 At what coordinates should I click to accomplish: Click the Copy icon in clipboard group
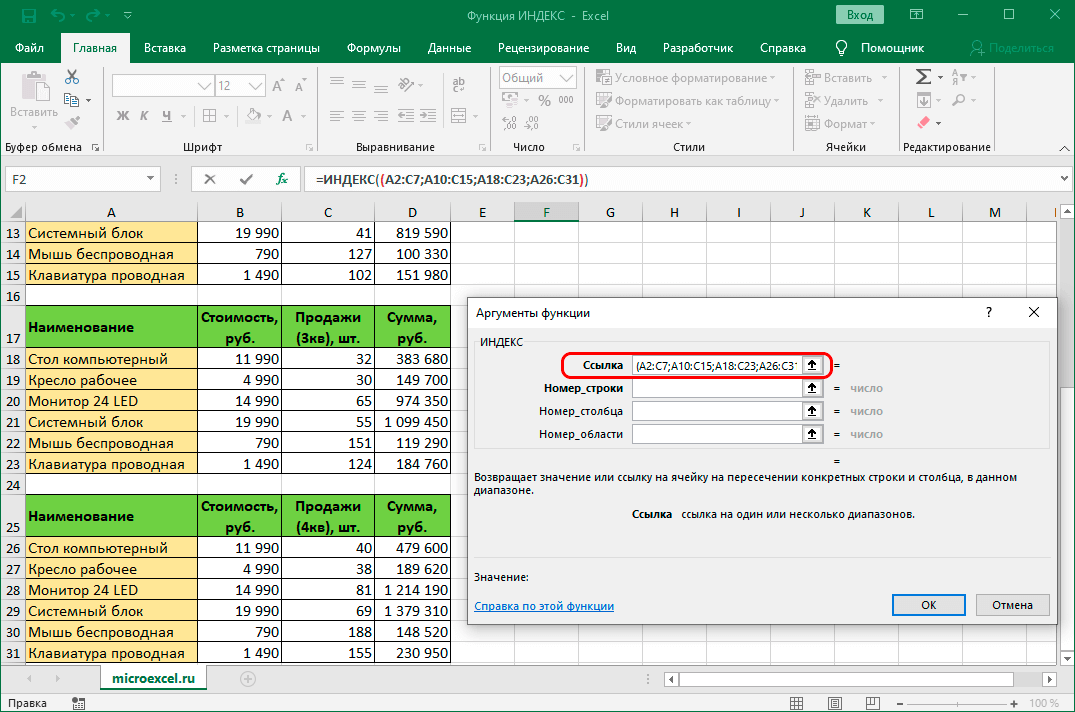(x=71, y=100)
